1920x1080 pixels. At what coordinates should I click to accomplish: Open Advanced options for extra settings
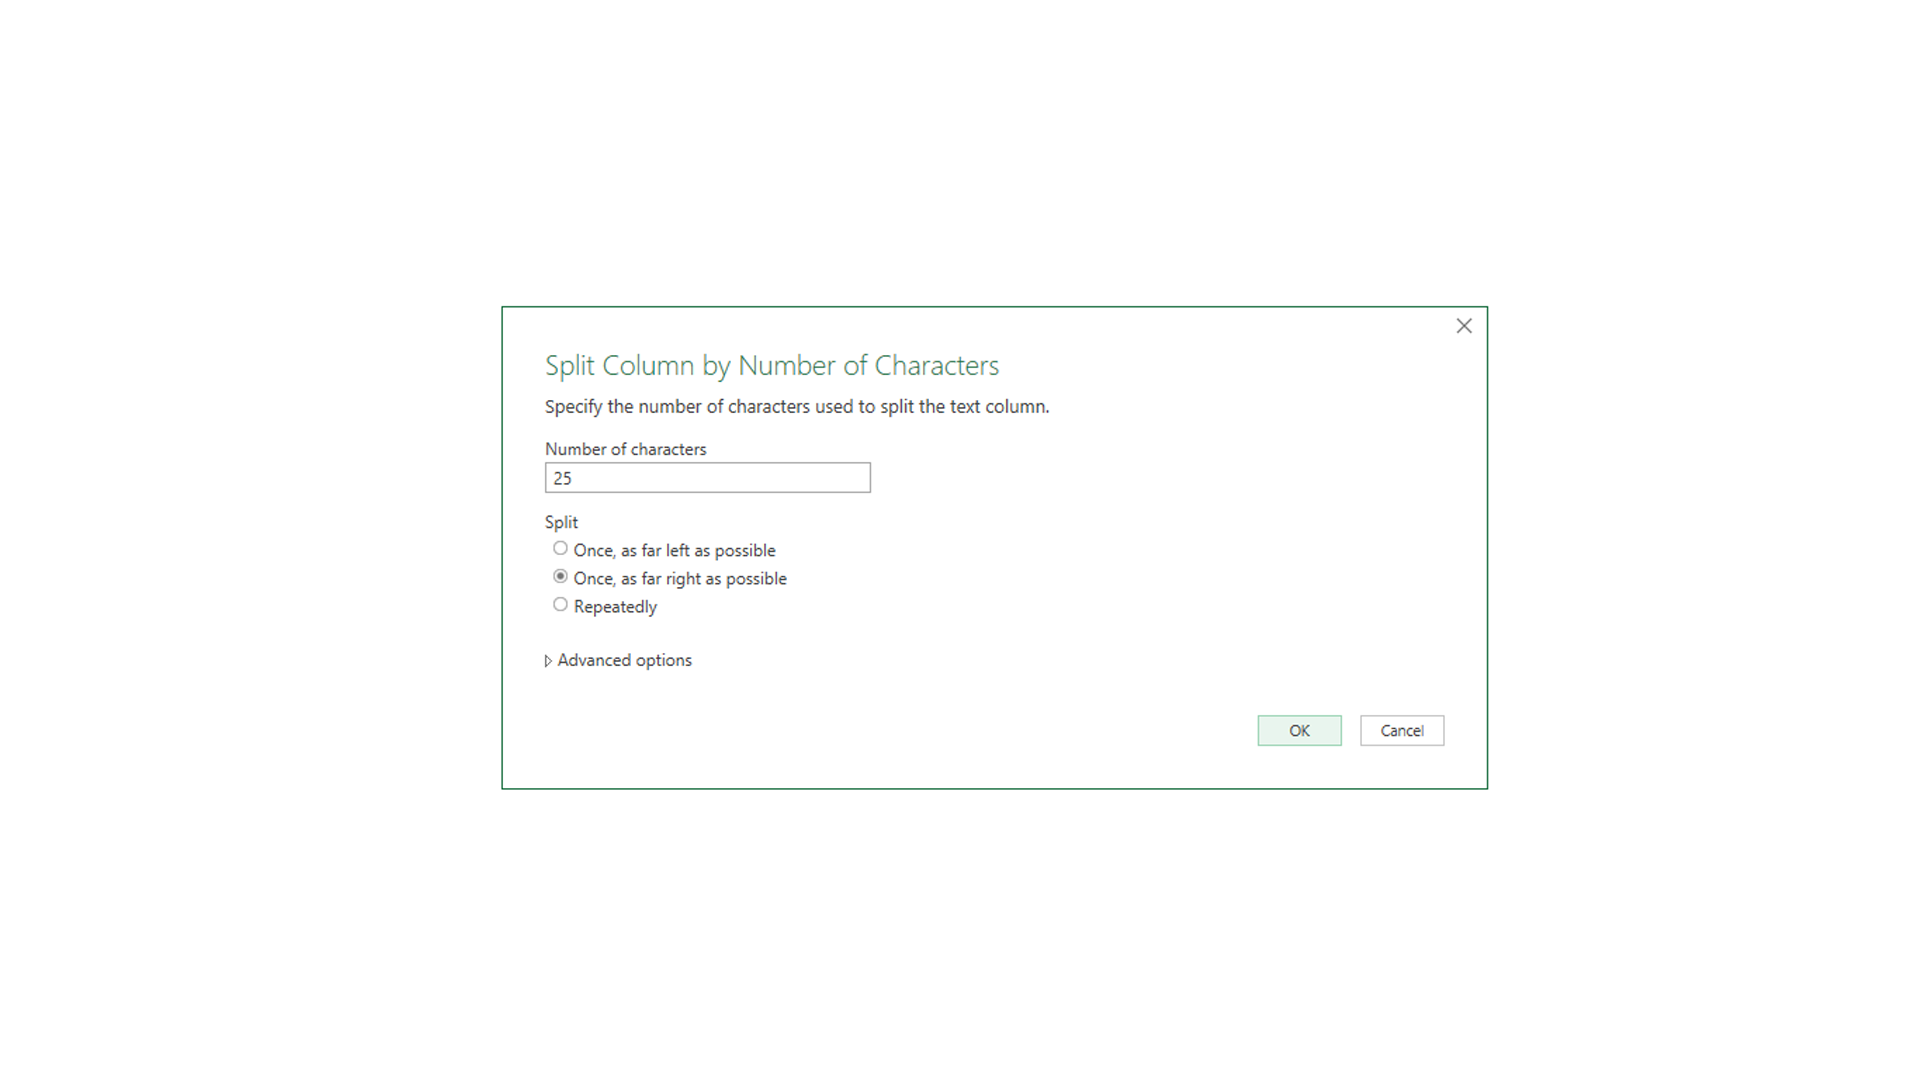[x=624, y=660]
